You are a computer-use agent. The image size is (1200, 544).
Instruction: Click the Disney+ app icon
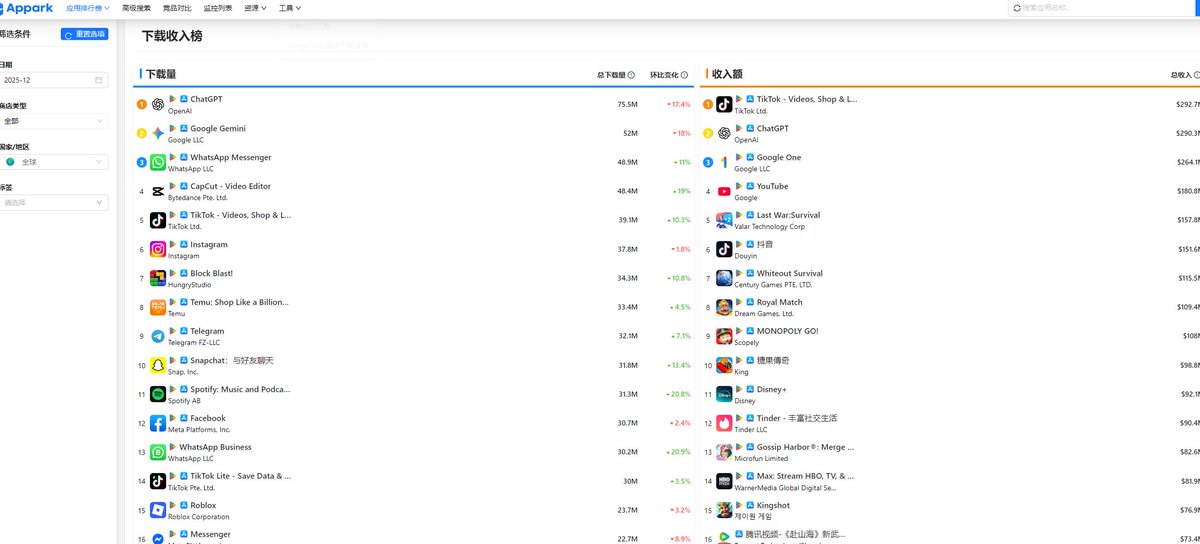pos(724,395)
